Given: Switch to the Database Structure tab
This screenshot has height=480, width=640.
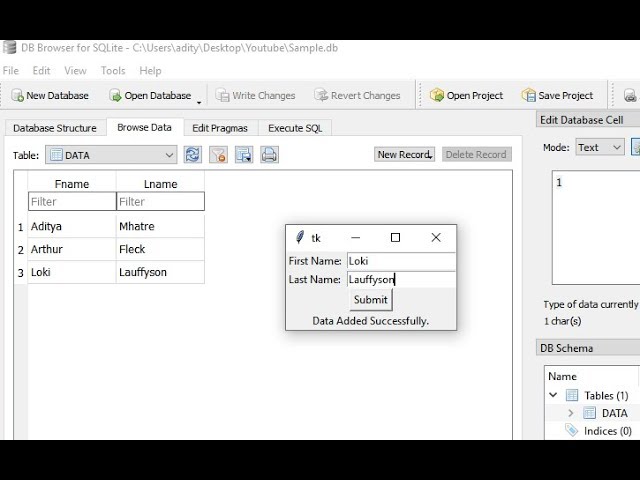Looking at the screenshot, I should click(x=55, y=128).
